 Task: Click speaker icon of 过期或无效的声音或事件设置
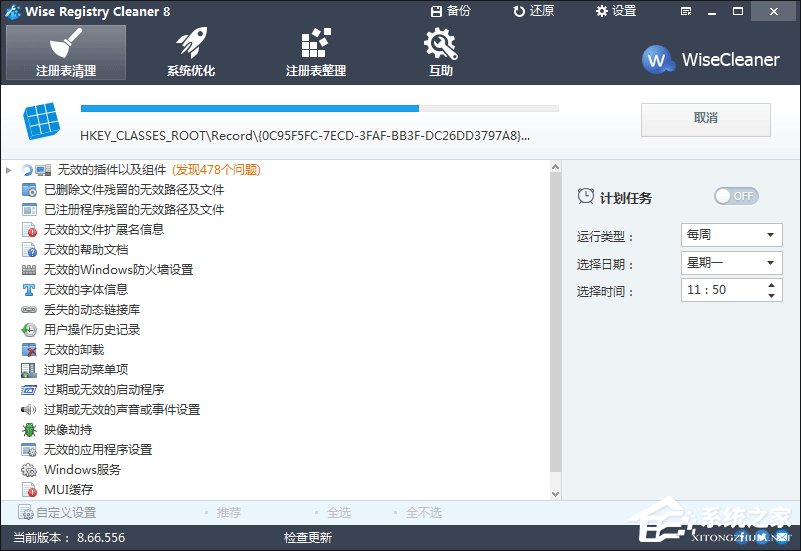click(29, 410)
